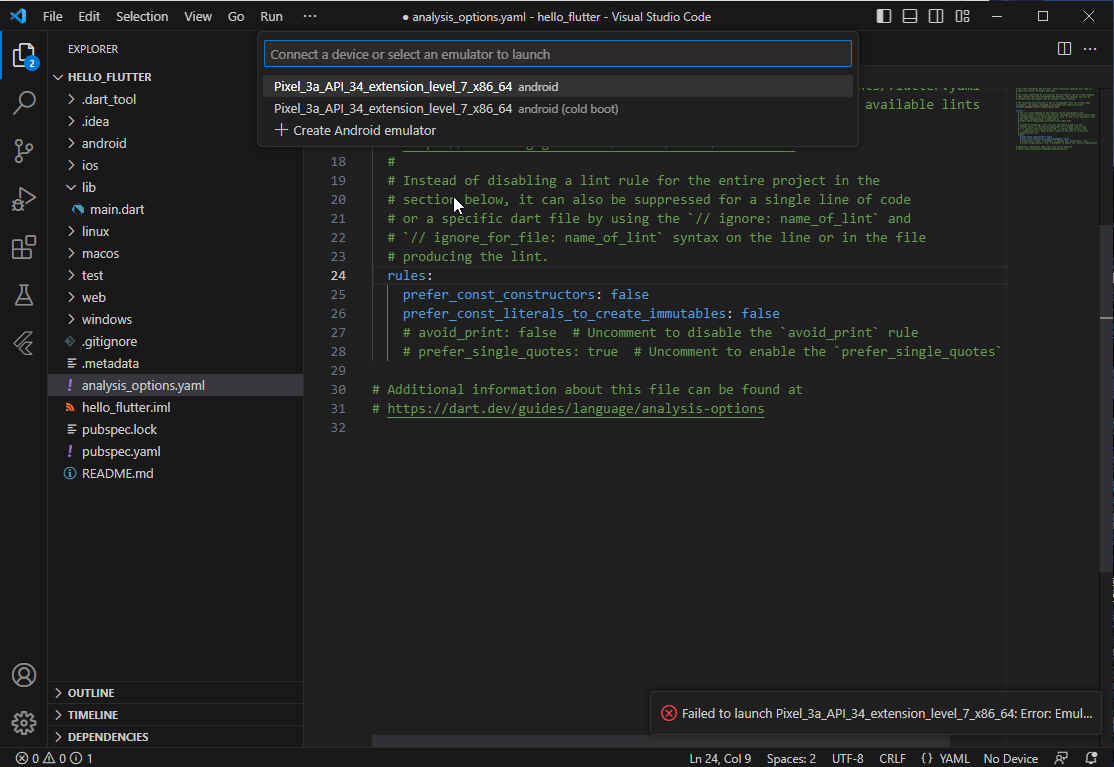
Task: Split the editor right
Action: [1064, 48]
